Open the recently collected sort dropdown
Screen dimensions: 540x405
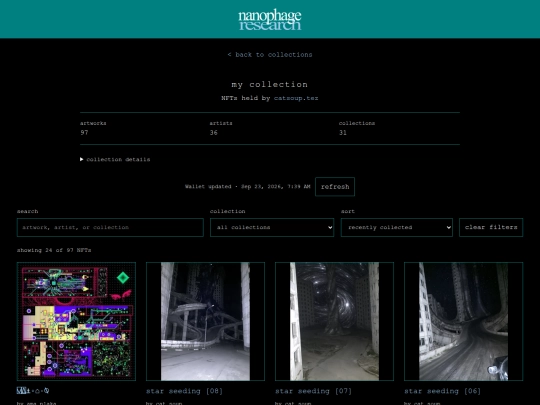tap(396, 227)
